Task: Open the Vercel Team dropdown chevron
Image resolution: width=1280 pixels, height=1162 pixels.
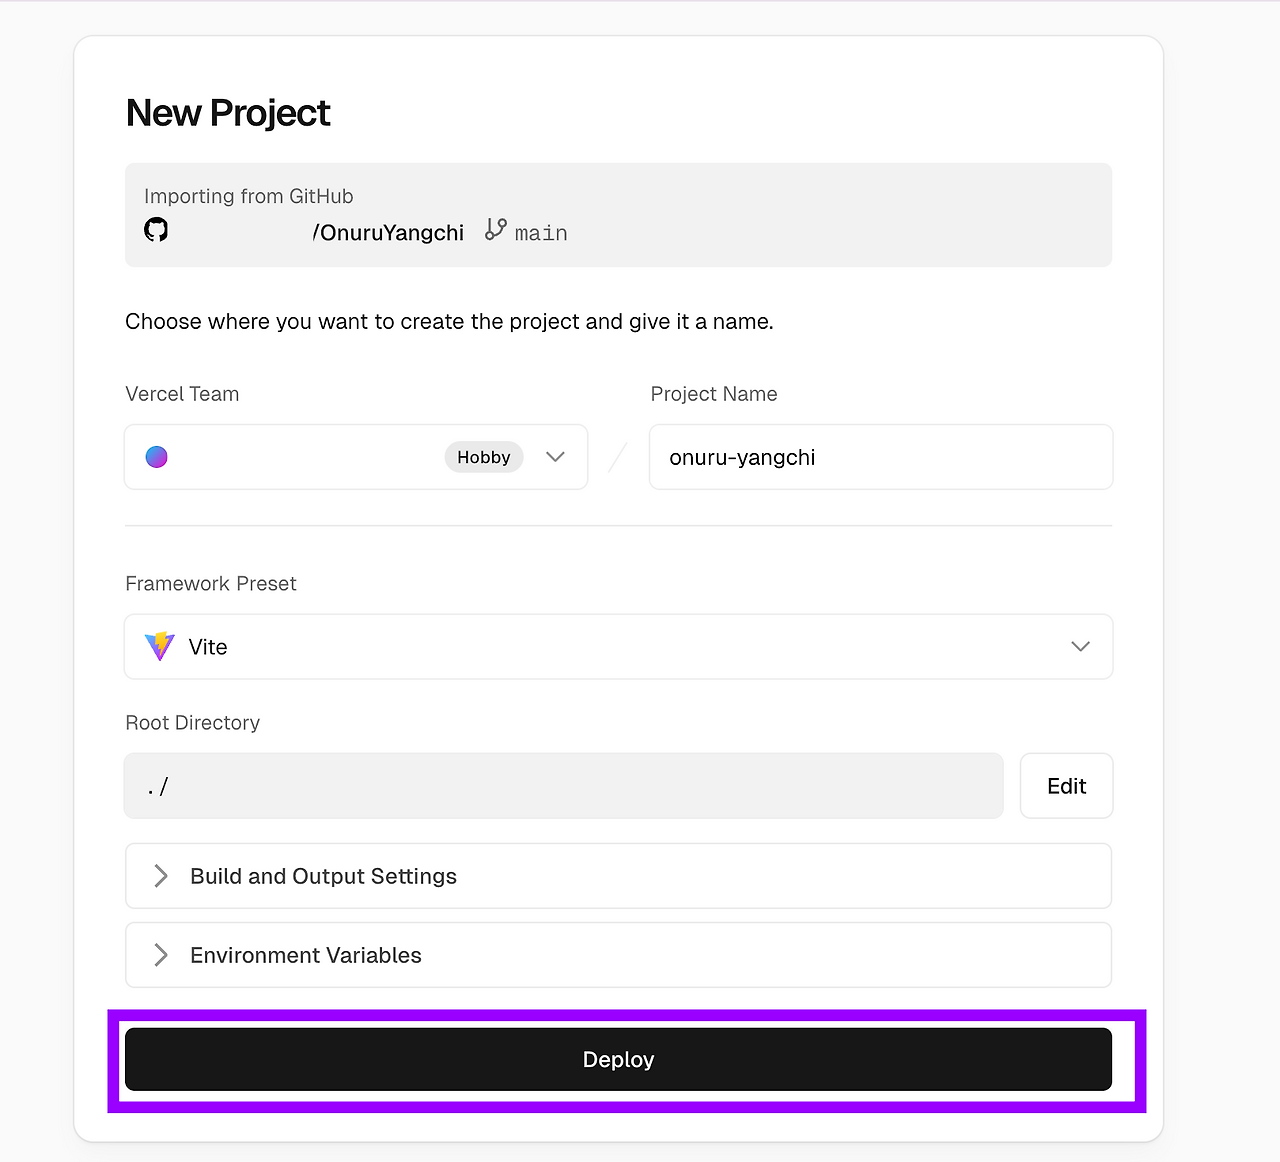Action: tap(555, 457)
